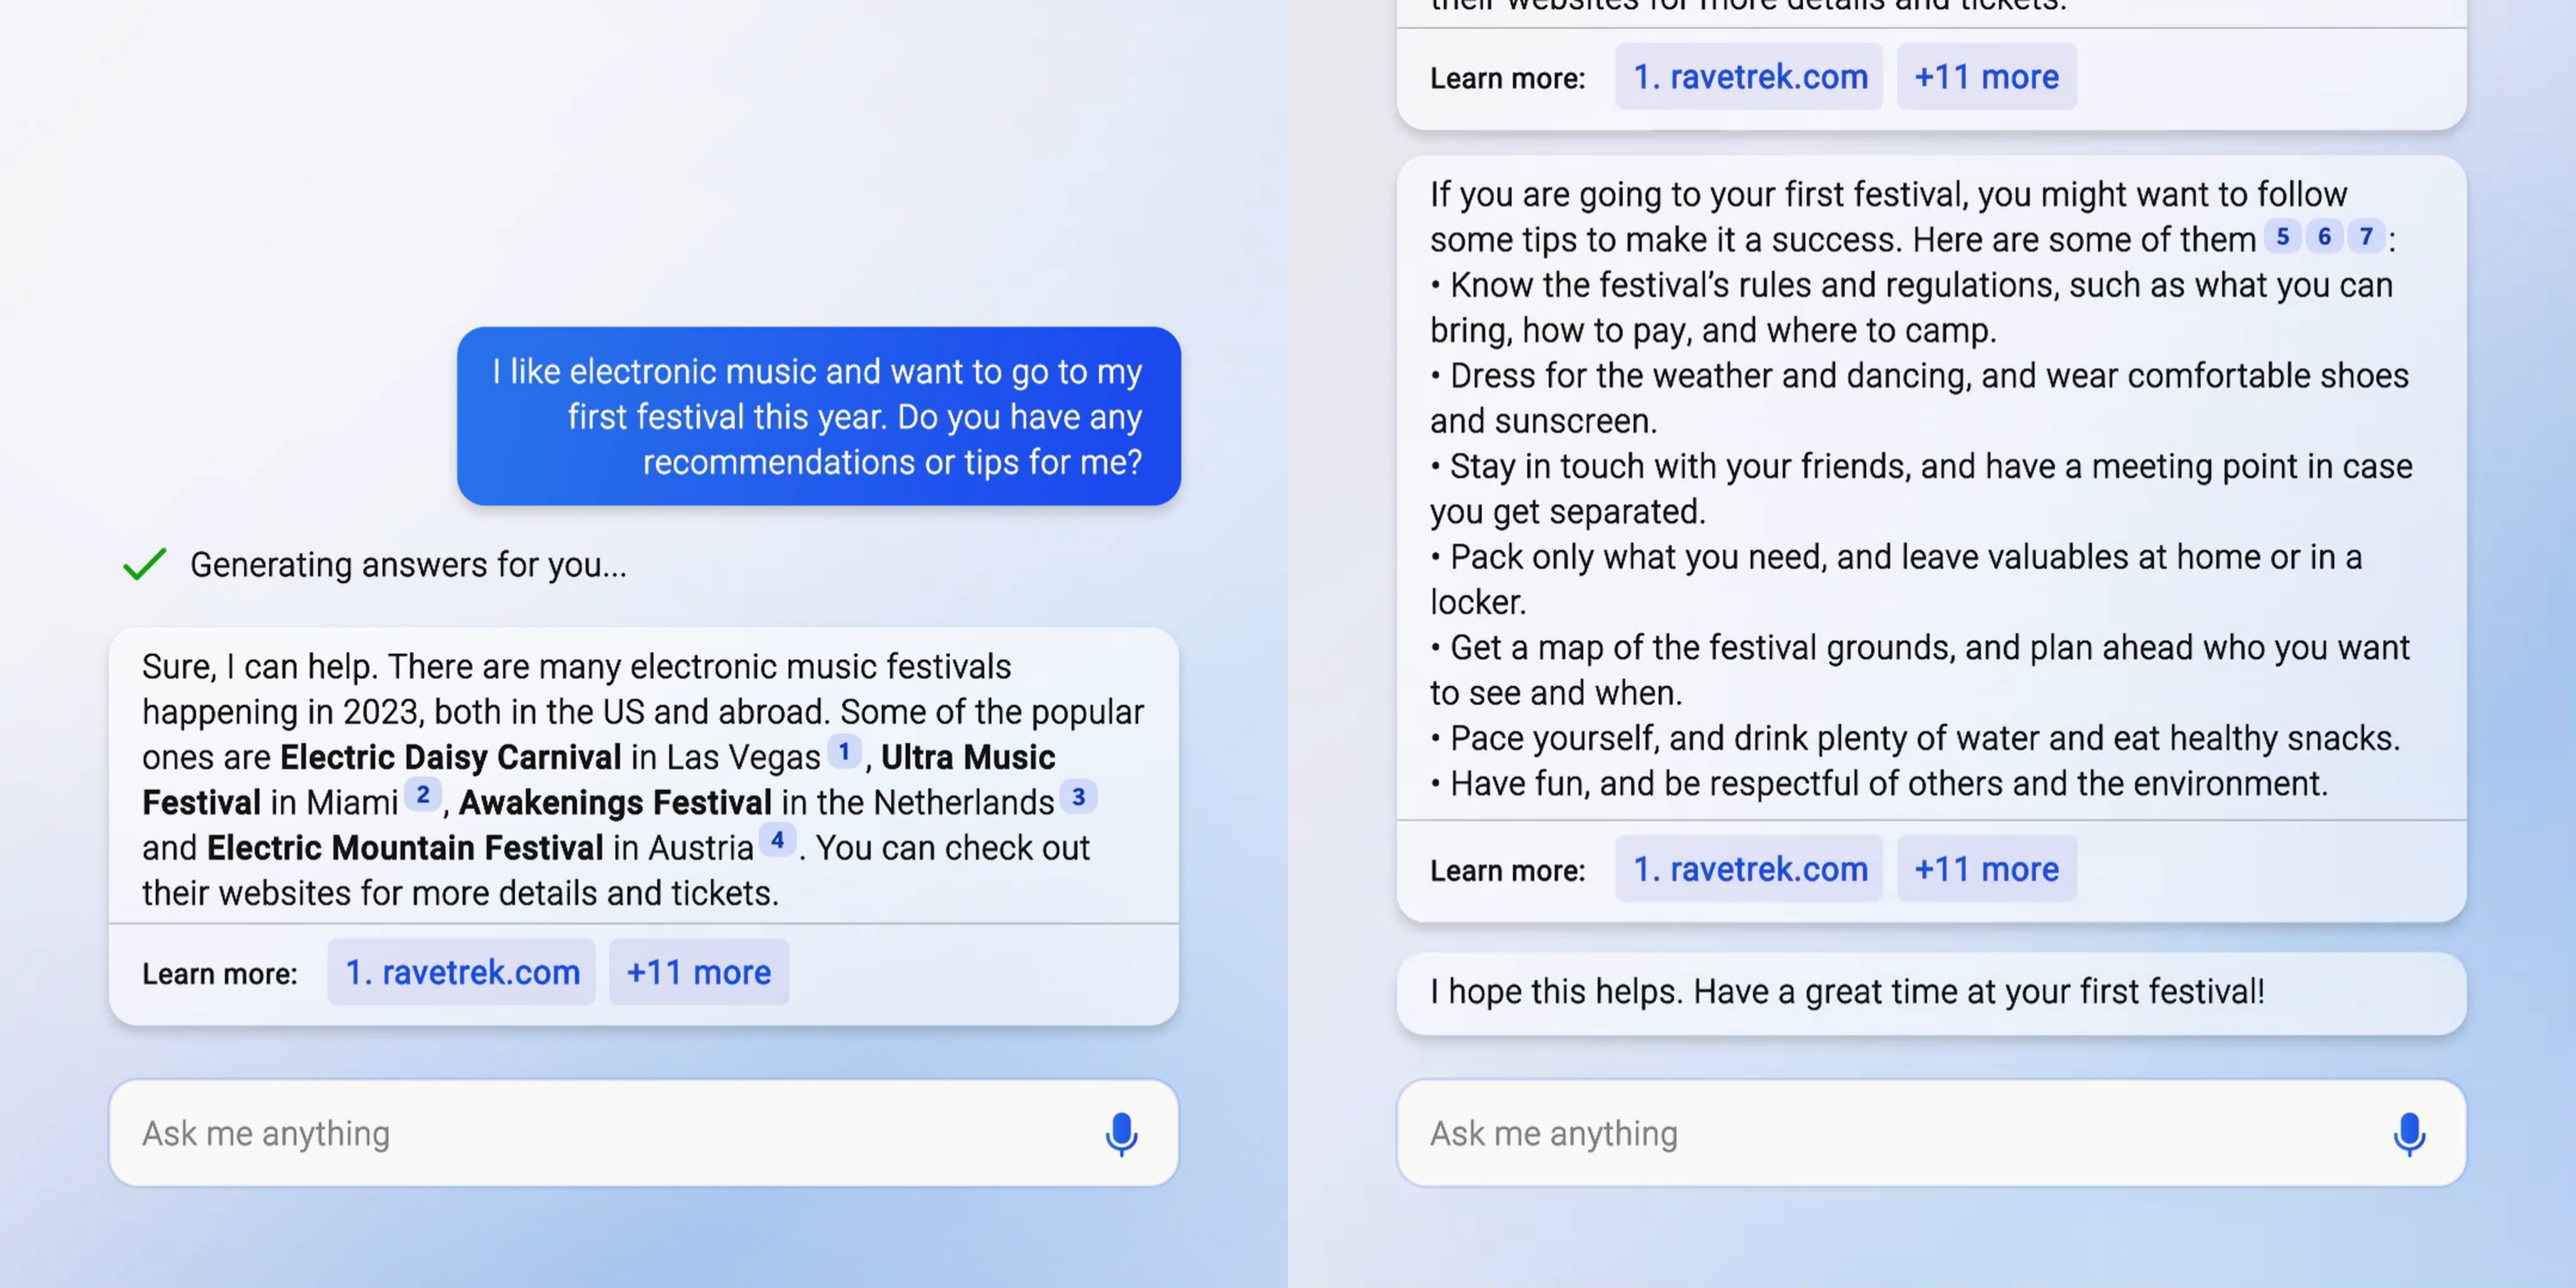This screenshot has height=1288, width=2576.
Task: Open citation 4 after Austria
Action: 777,841
